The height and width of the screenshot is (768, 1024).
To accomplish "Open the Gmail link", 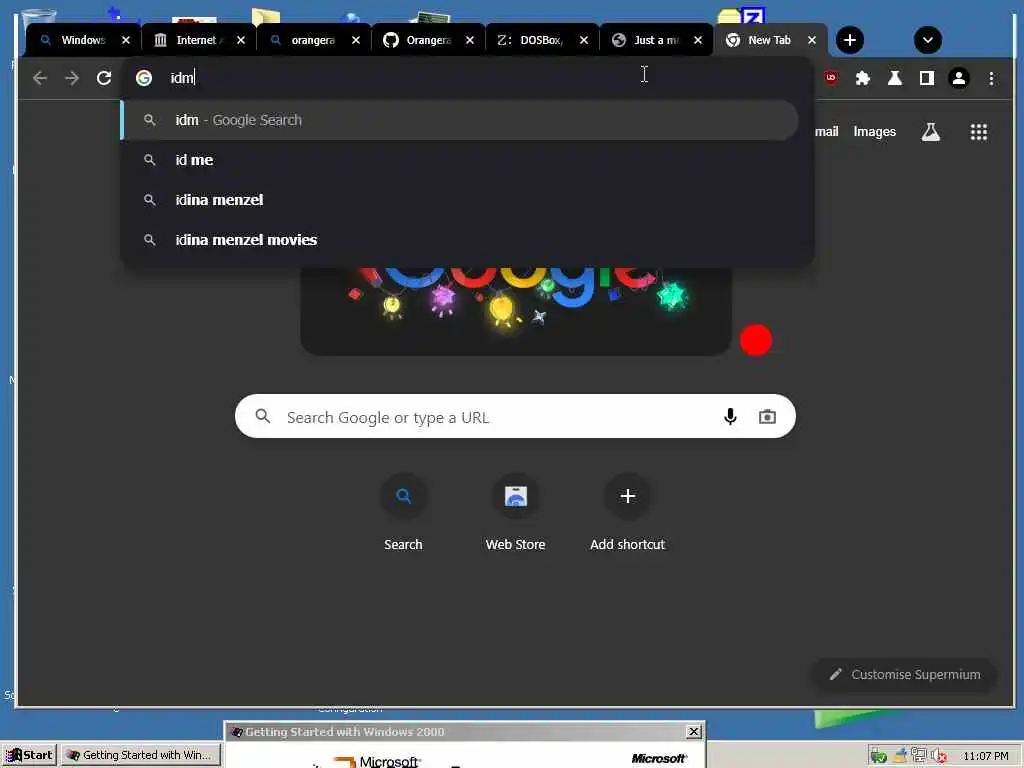I will click(x=827, y=132).
